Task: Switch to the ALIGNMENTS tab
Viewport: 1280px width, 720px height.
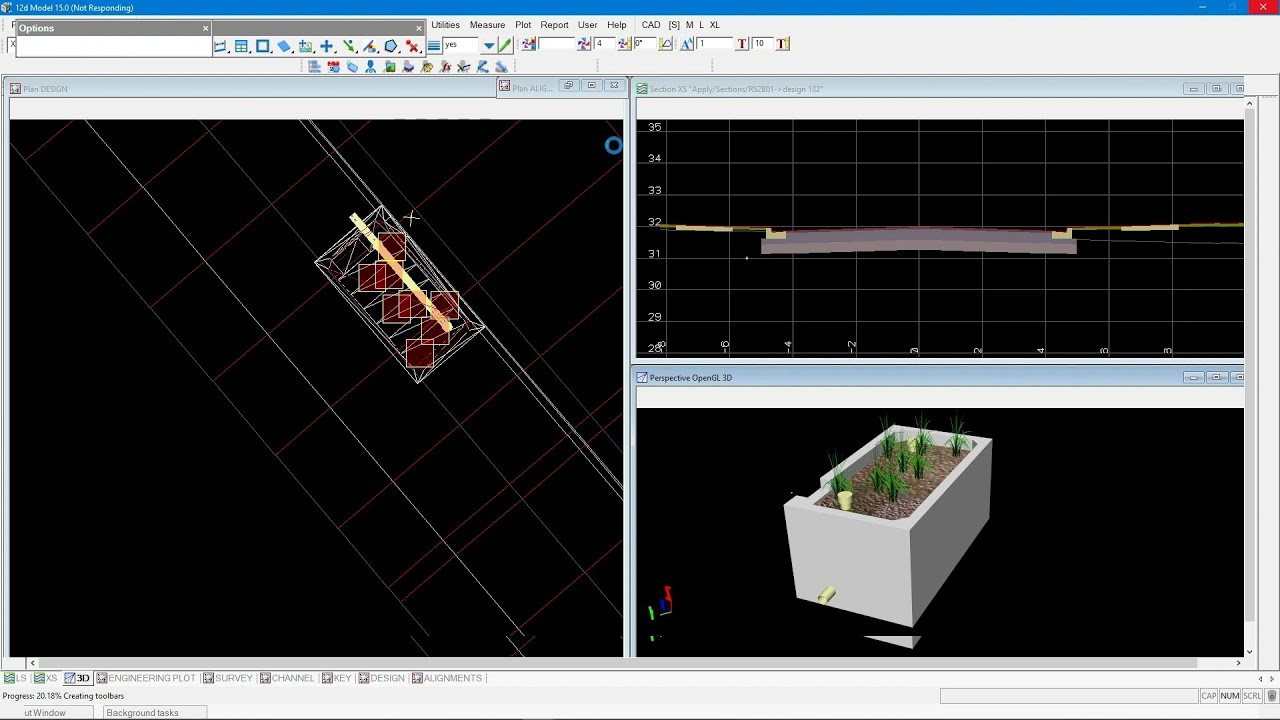Action: coord(446,678)
